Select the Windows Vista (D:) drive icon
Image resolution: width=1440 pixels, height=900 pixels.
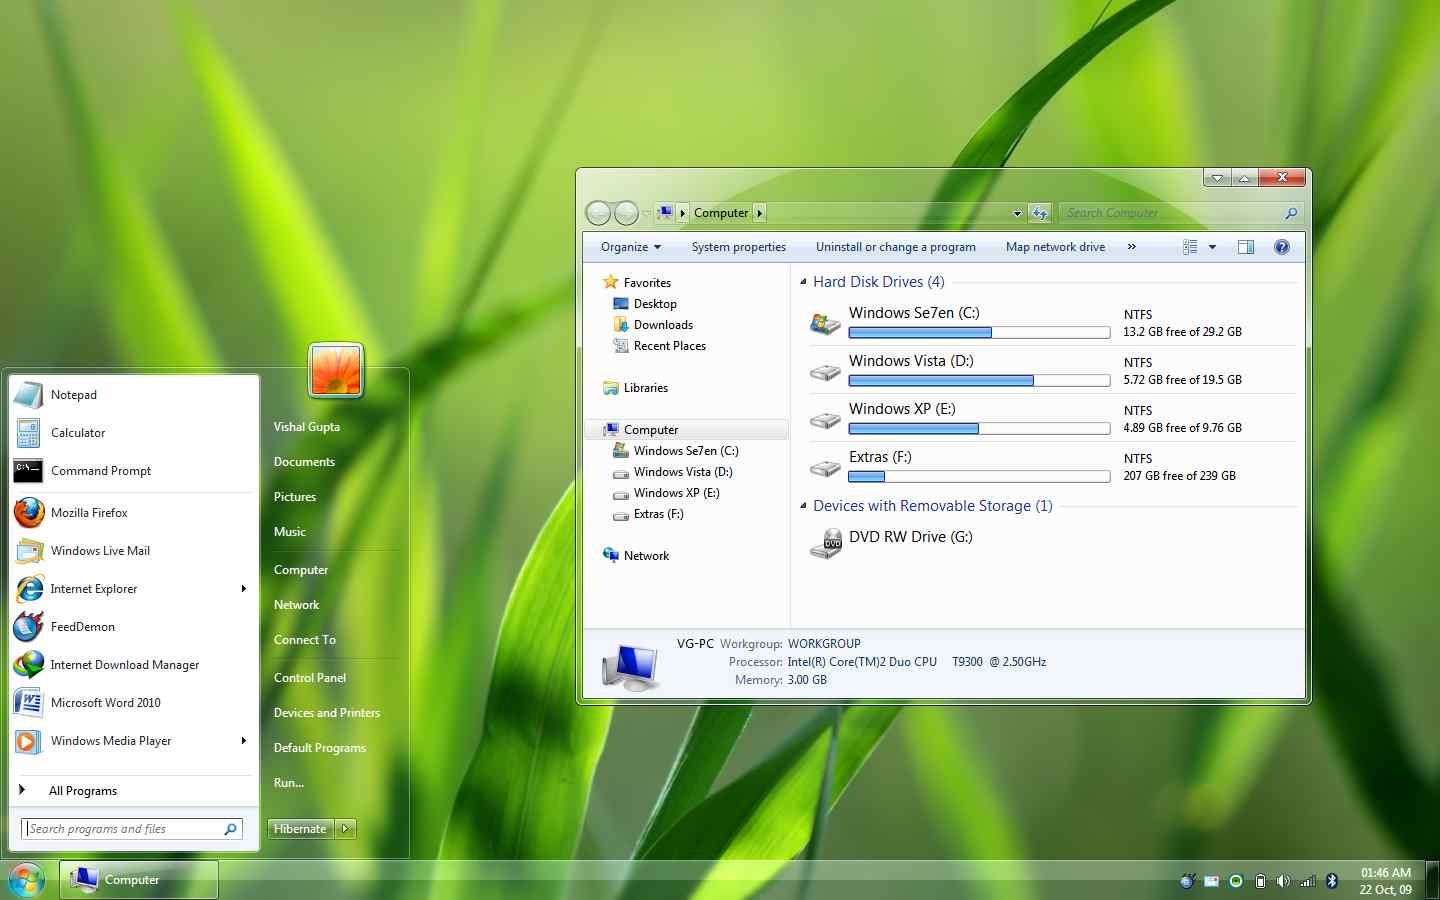click(x=826, y=372)
